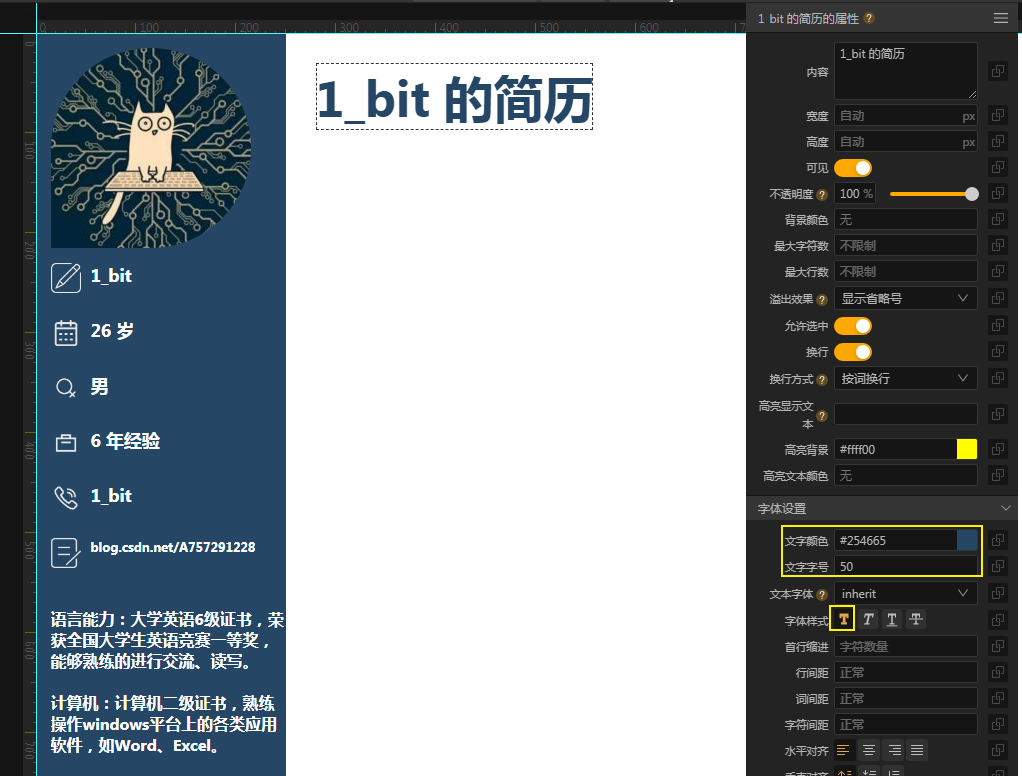Click the 字符间距 input field

point(905,725)
